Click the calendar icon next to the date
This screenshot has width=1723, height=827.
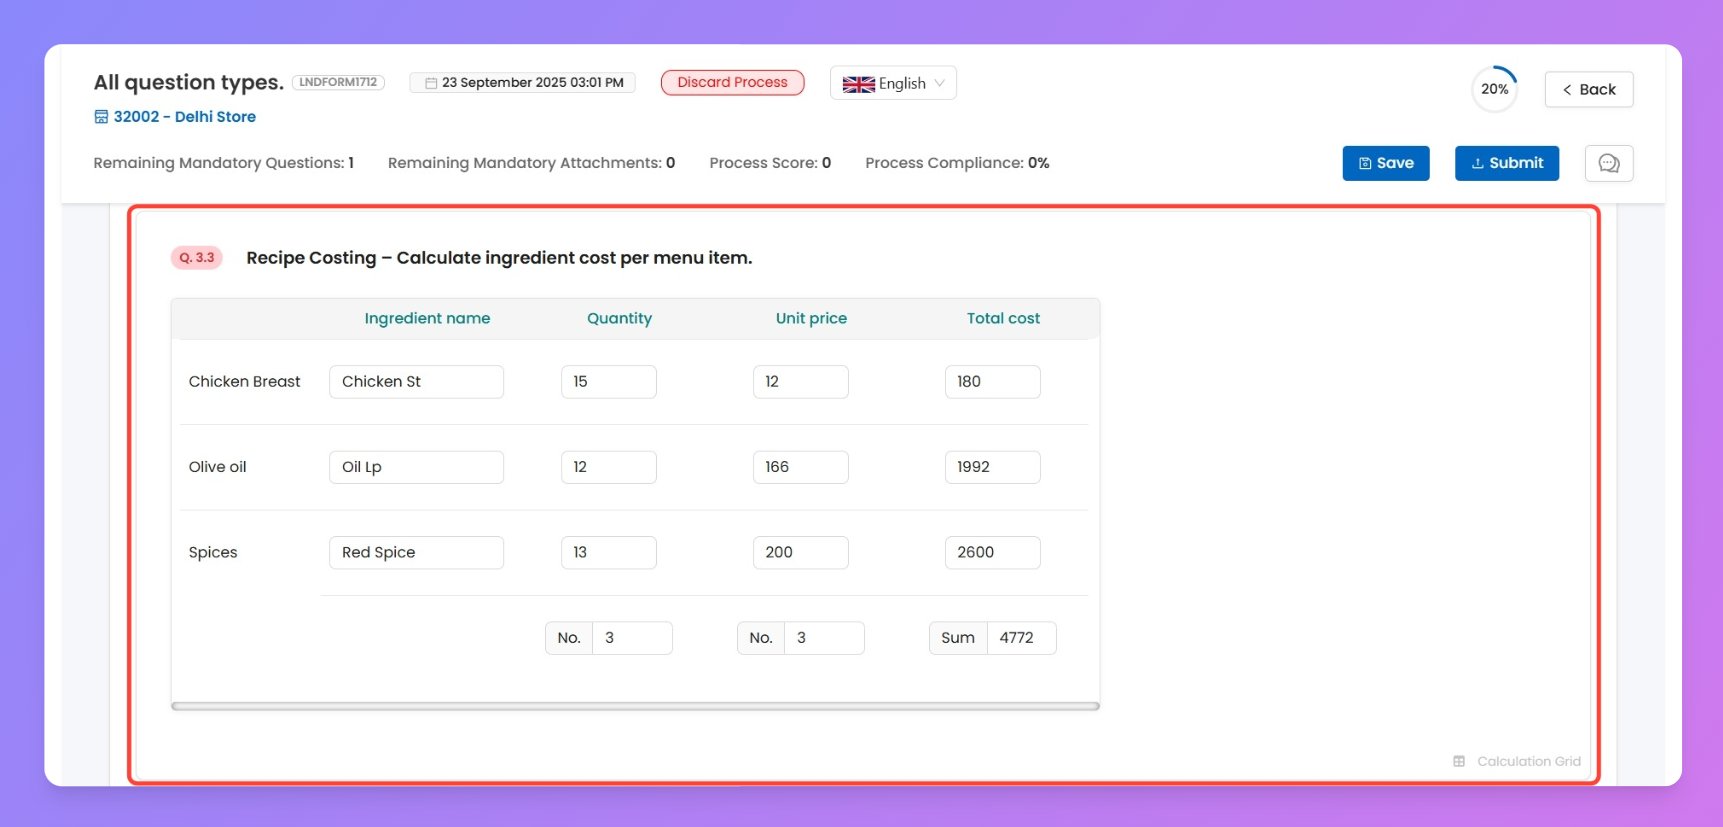coord(431,83)
